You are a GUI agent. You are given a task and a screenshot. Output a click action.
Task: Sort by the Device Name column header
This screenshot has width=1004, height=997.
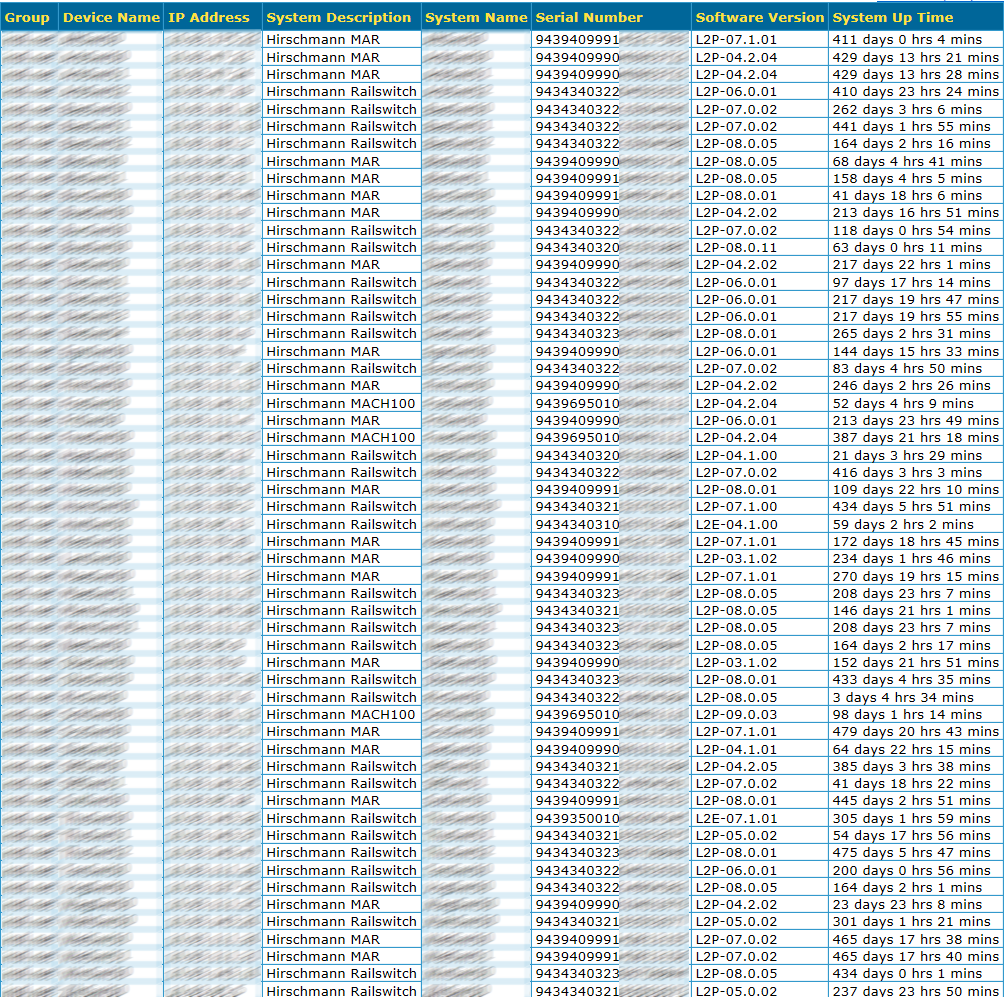111,18
